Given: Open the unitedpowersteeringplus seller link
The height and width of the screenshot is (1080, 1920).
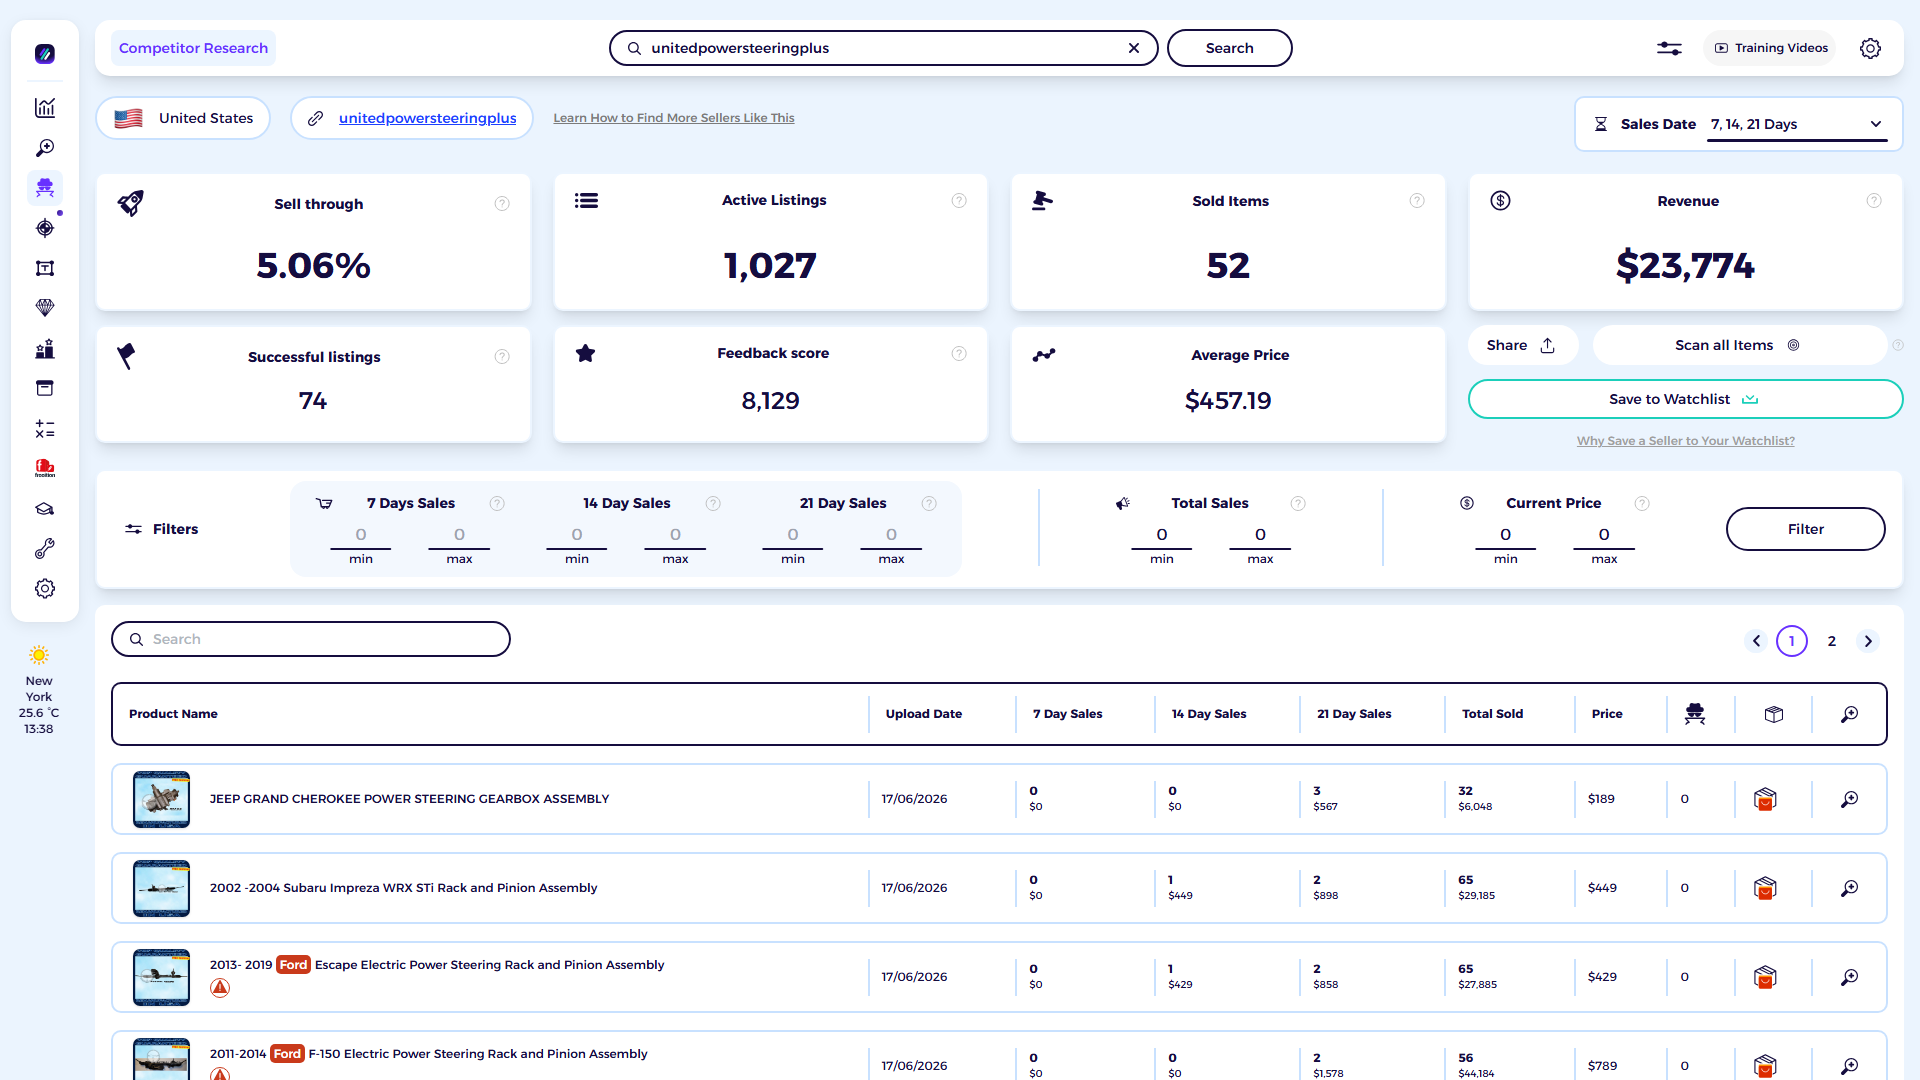Looking at the screenshot, I should coord(427,118).
